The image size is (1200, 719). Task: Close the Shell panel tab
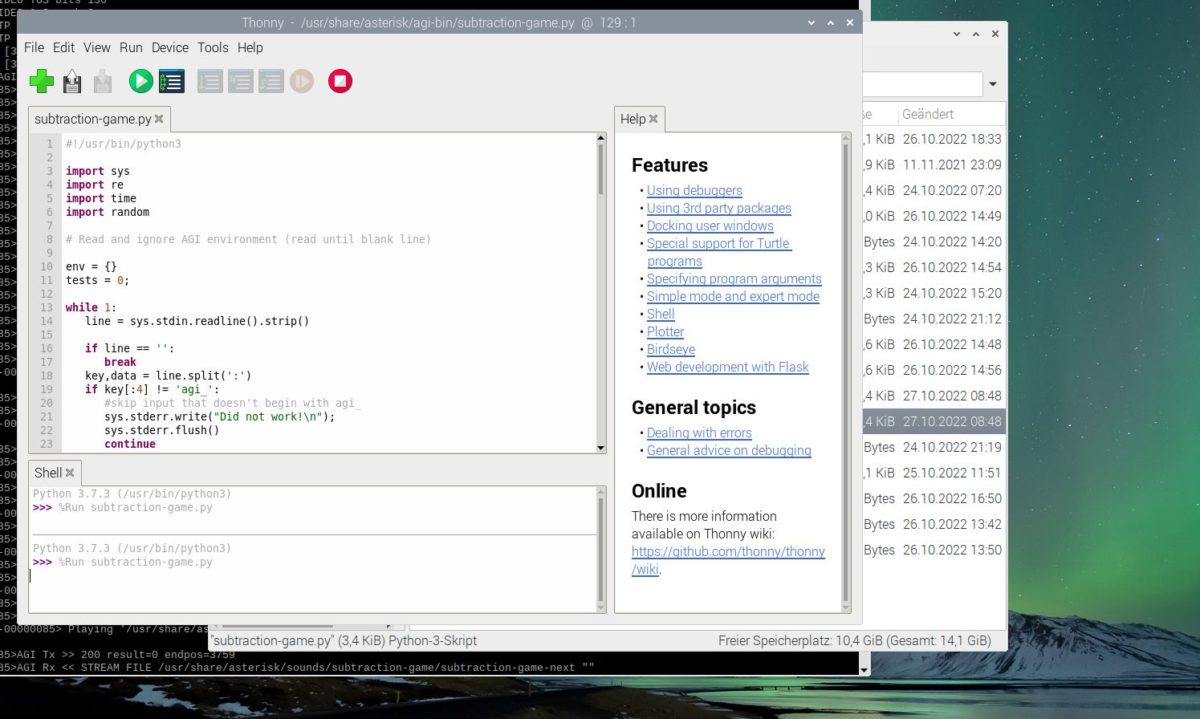click(x=71, y=473)
